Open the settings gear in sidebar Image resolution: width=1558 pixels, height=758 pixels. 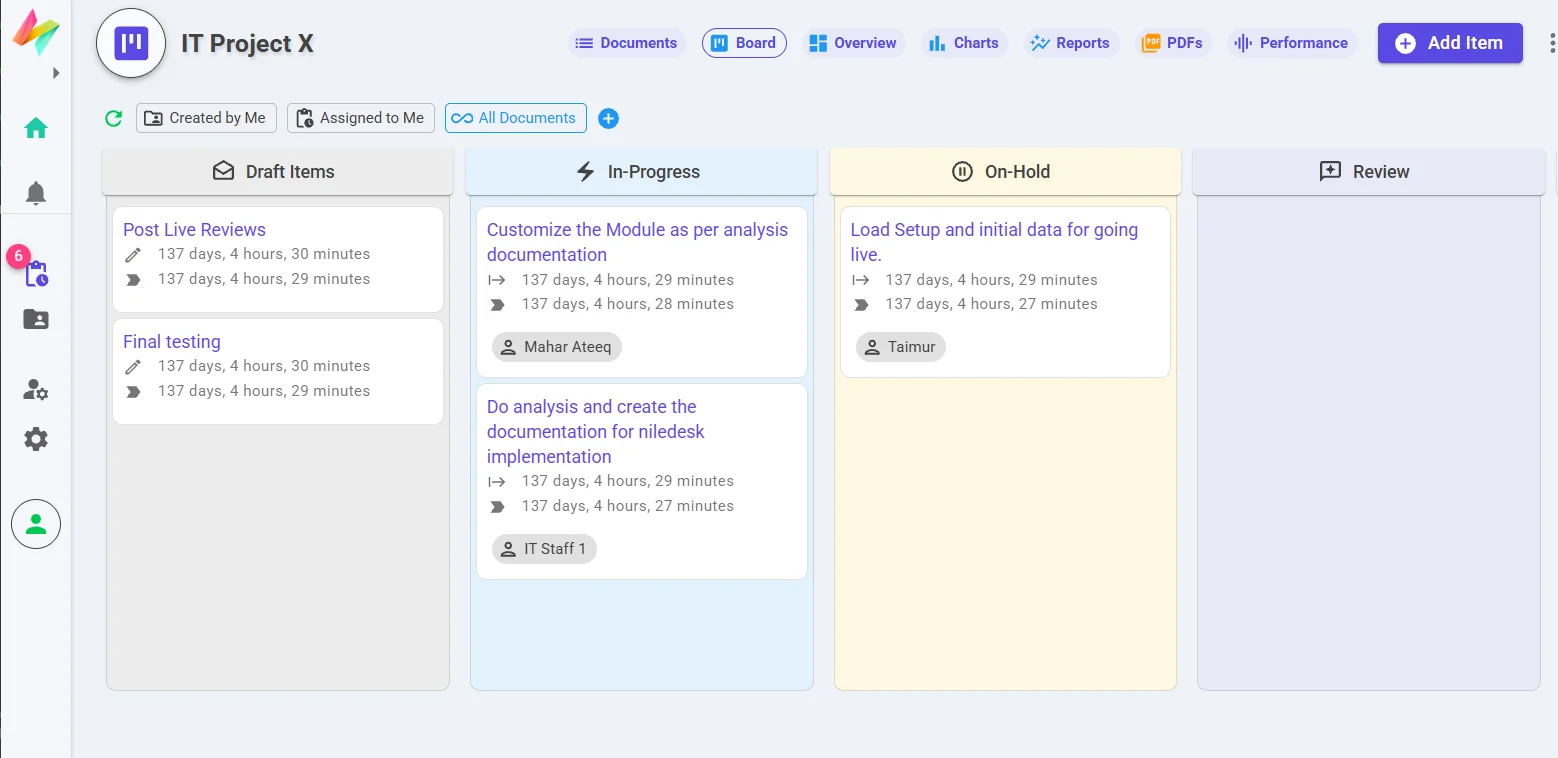(x=36, y=439)
